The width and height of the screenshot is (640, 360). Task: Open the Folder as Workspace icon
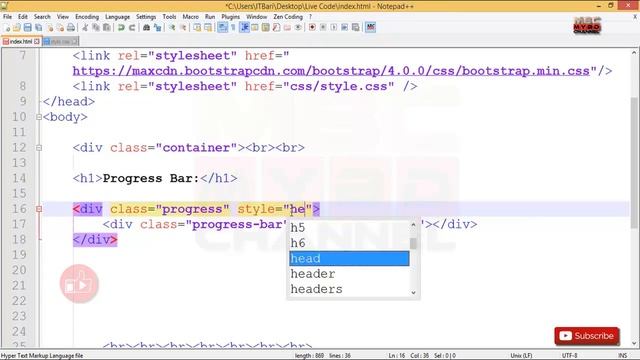287,27
